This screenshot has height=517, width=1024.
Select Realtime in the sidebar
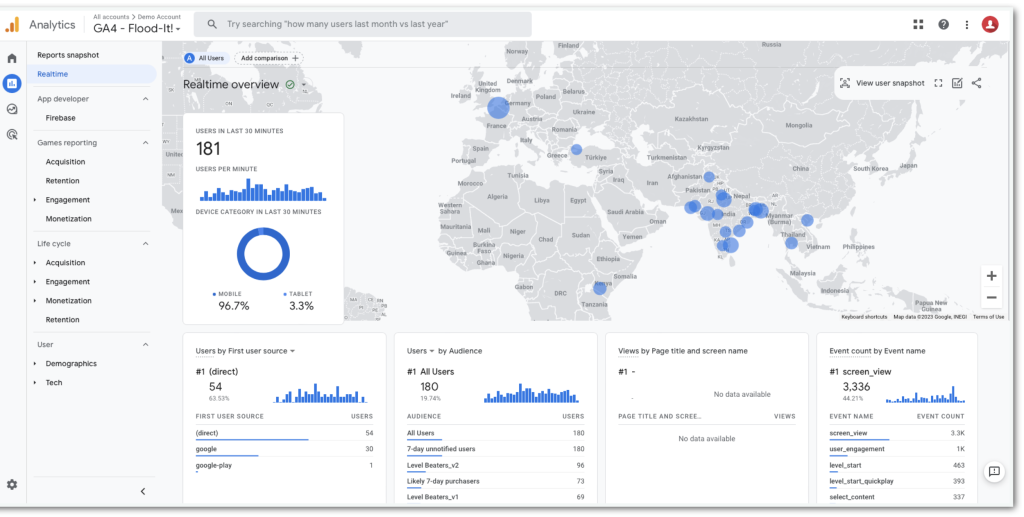(x=91, y=74)
